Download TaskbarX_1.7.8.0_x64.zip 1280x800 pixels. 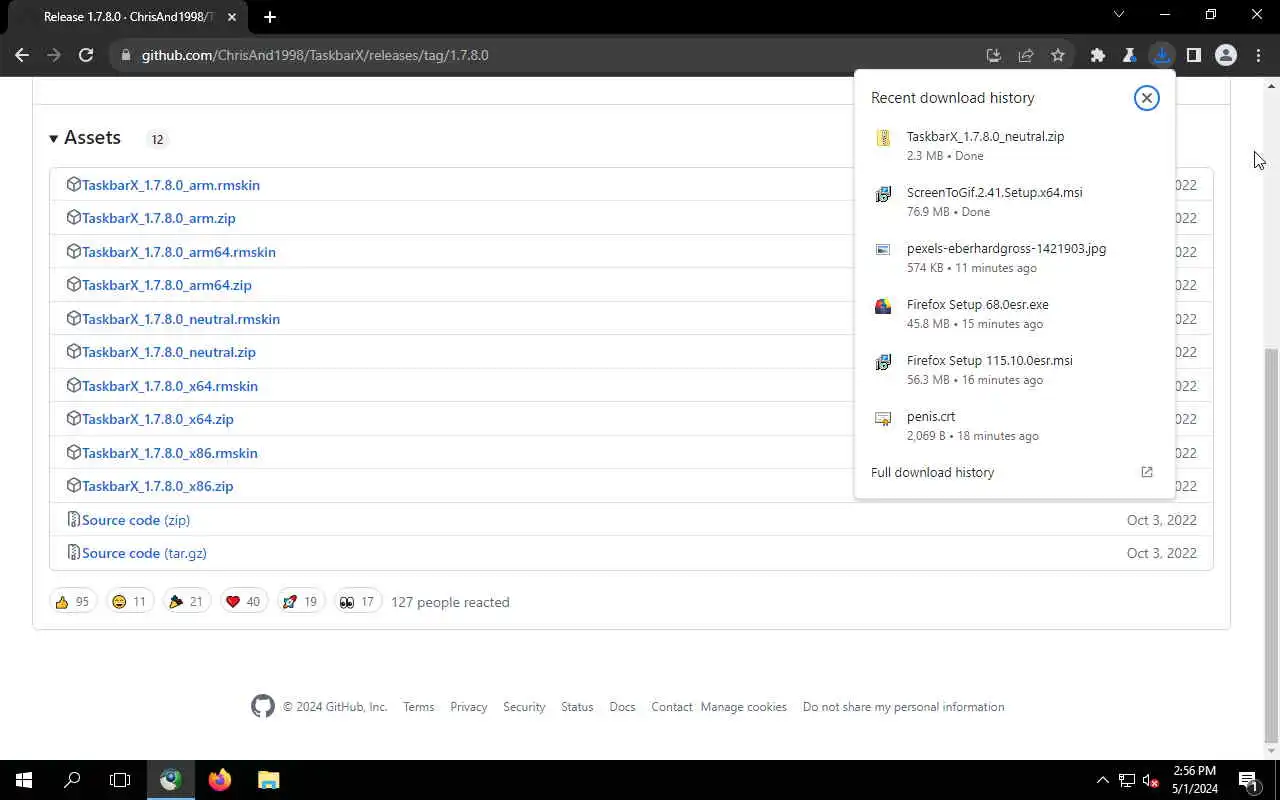pyautogui.click(x=158, y=419)
